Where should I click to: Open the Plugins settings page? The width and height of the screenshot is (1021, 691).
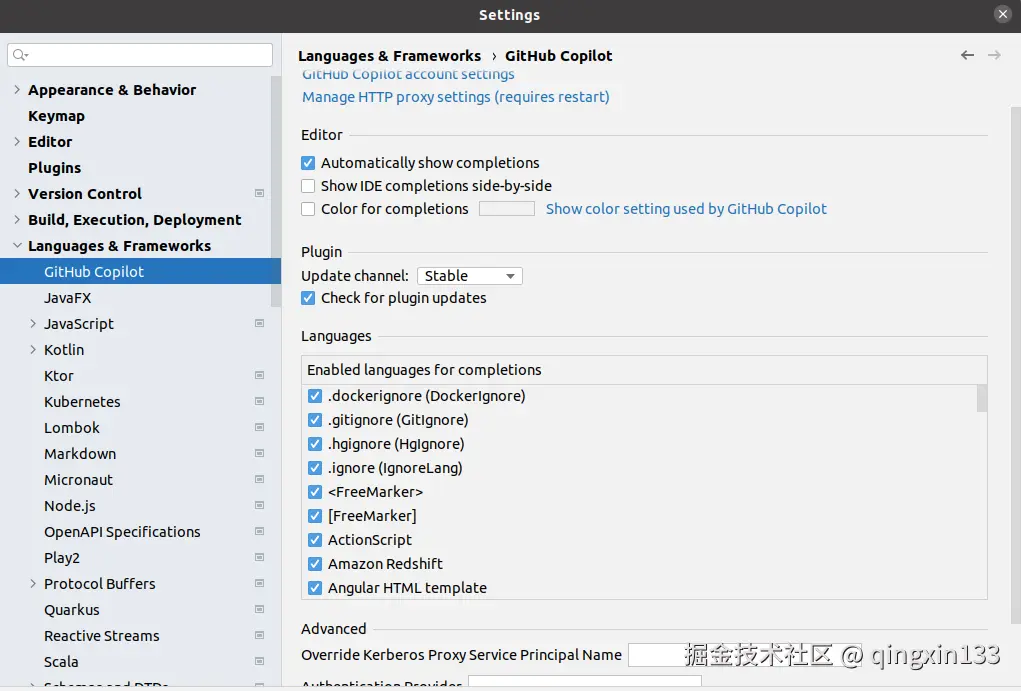click(x=54, y=168)
